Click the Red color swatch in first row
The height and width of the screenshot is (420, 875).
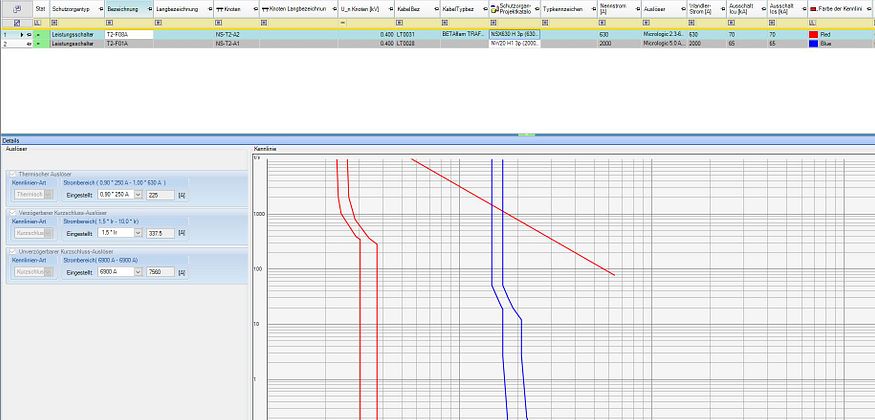(x=813, y=34)
